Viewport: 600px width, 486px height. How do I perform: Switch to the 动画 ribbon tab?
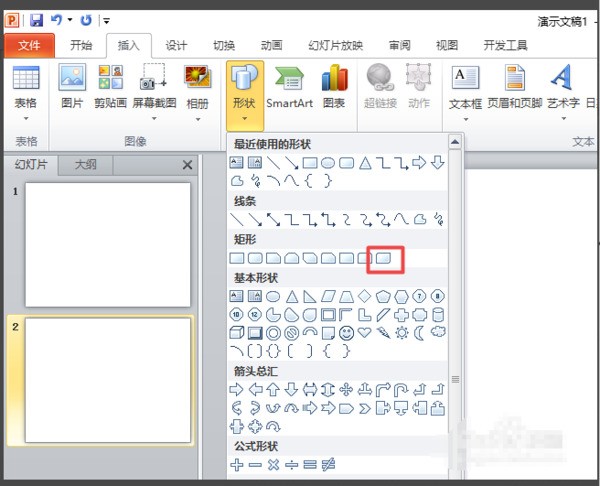(x=271, y=46)
